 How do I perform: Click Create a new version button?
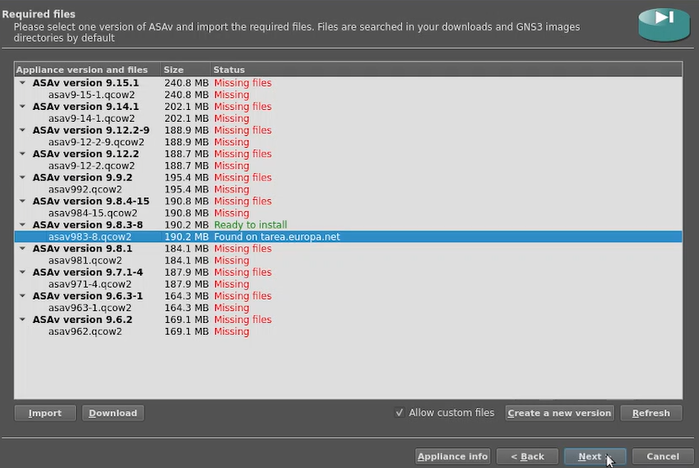pyautogui.click(x=559, y=413)
